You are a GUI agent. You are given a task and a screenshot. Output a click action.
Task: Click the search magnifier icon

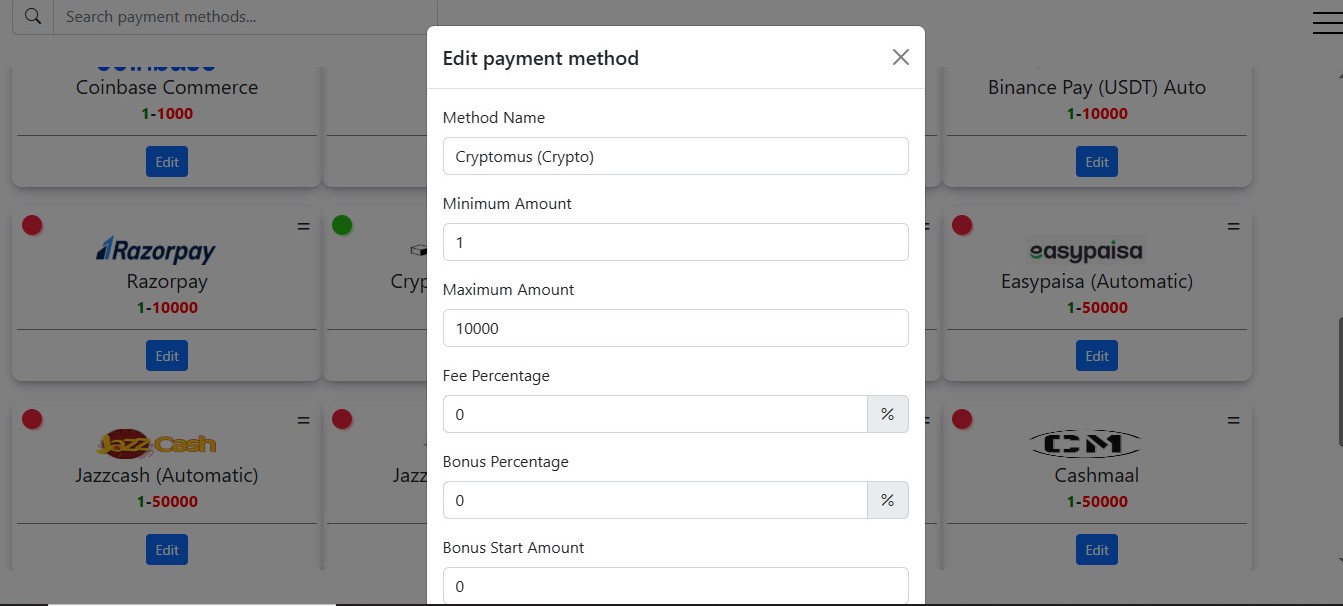[x=33, y=17]
